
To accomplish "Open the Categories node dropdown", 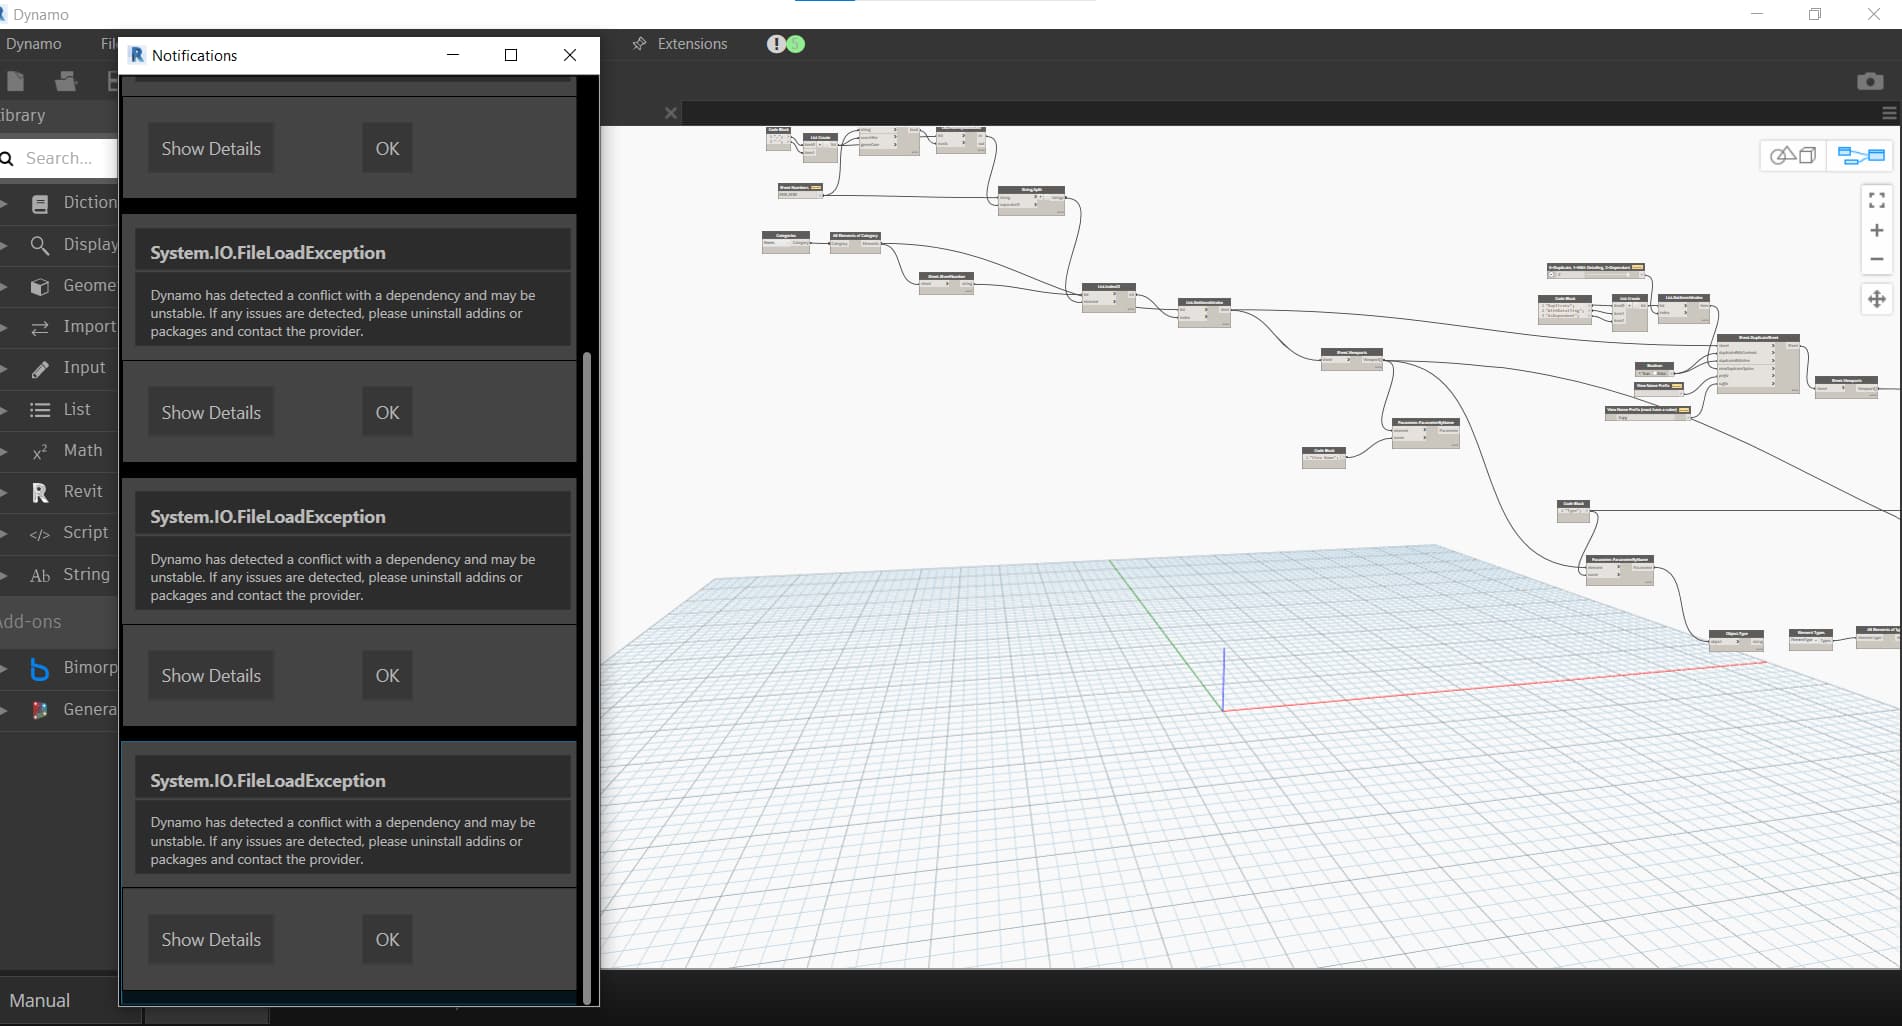I will click(x=786, y=243).
